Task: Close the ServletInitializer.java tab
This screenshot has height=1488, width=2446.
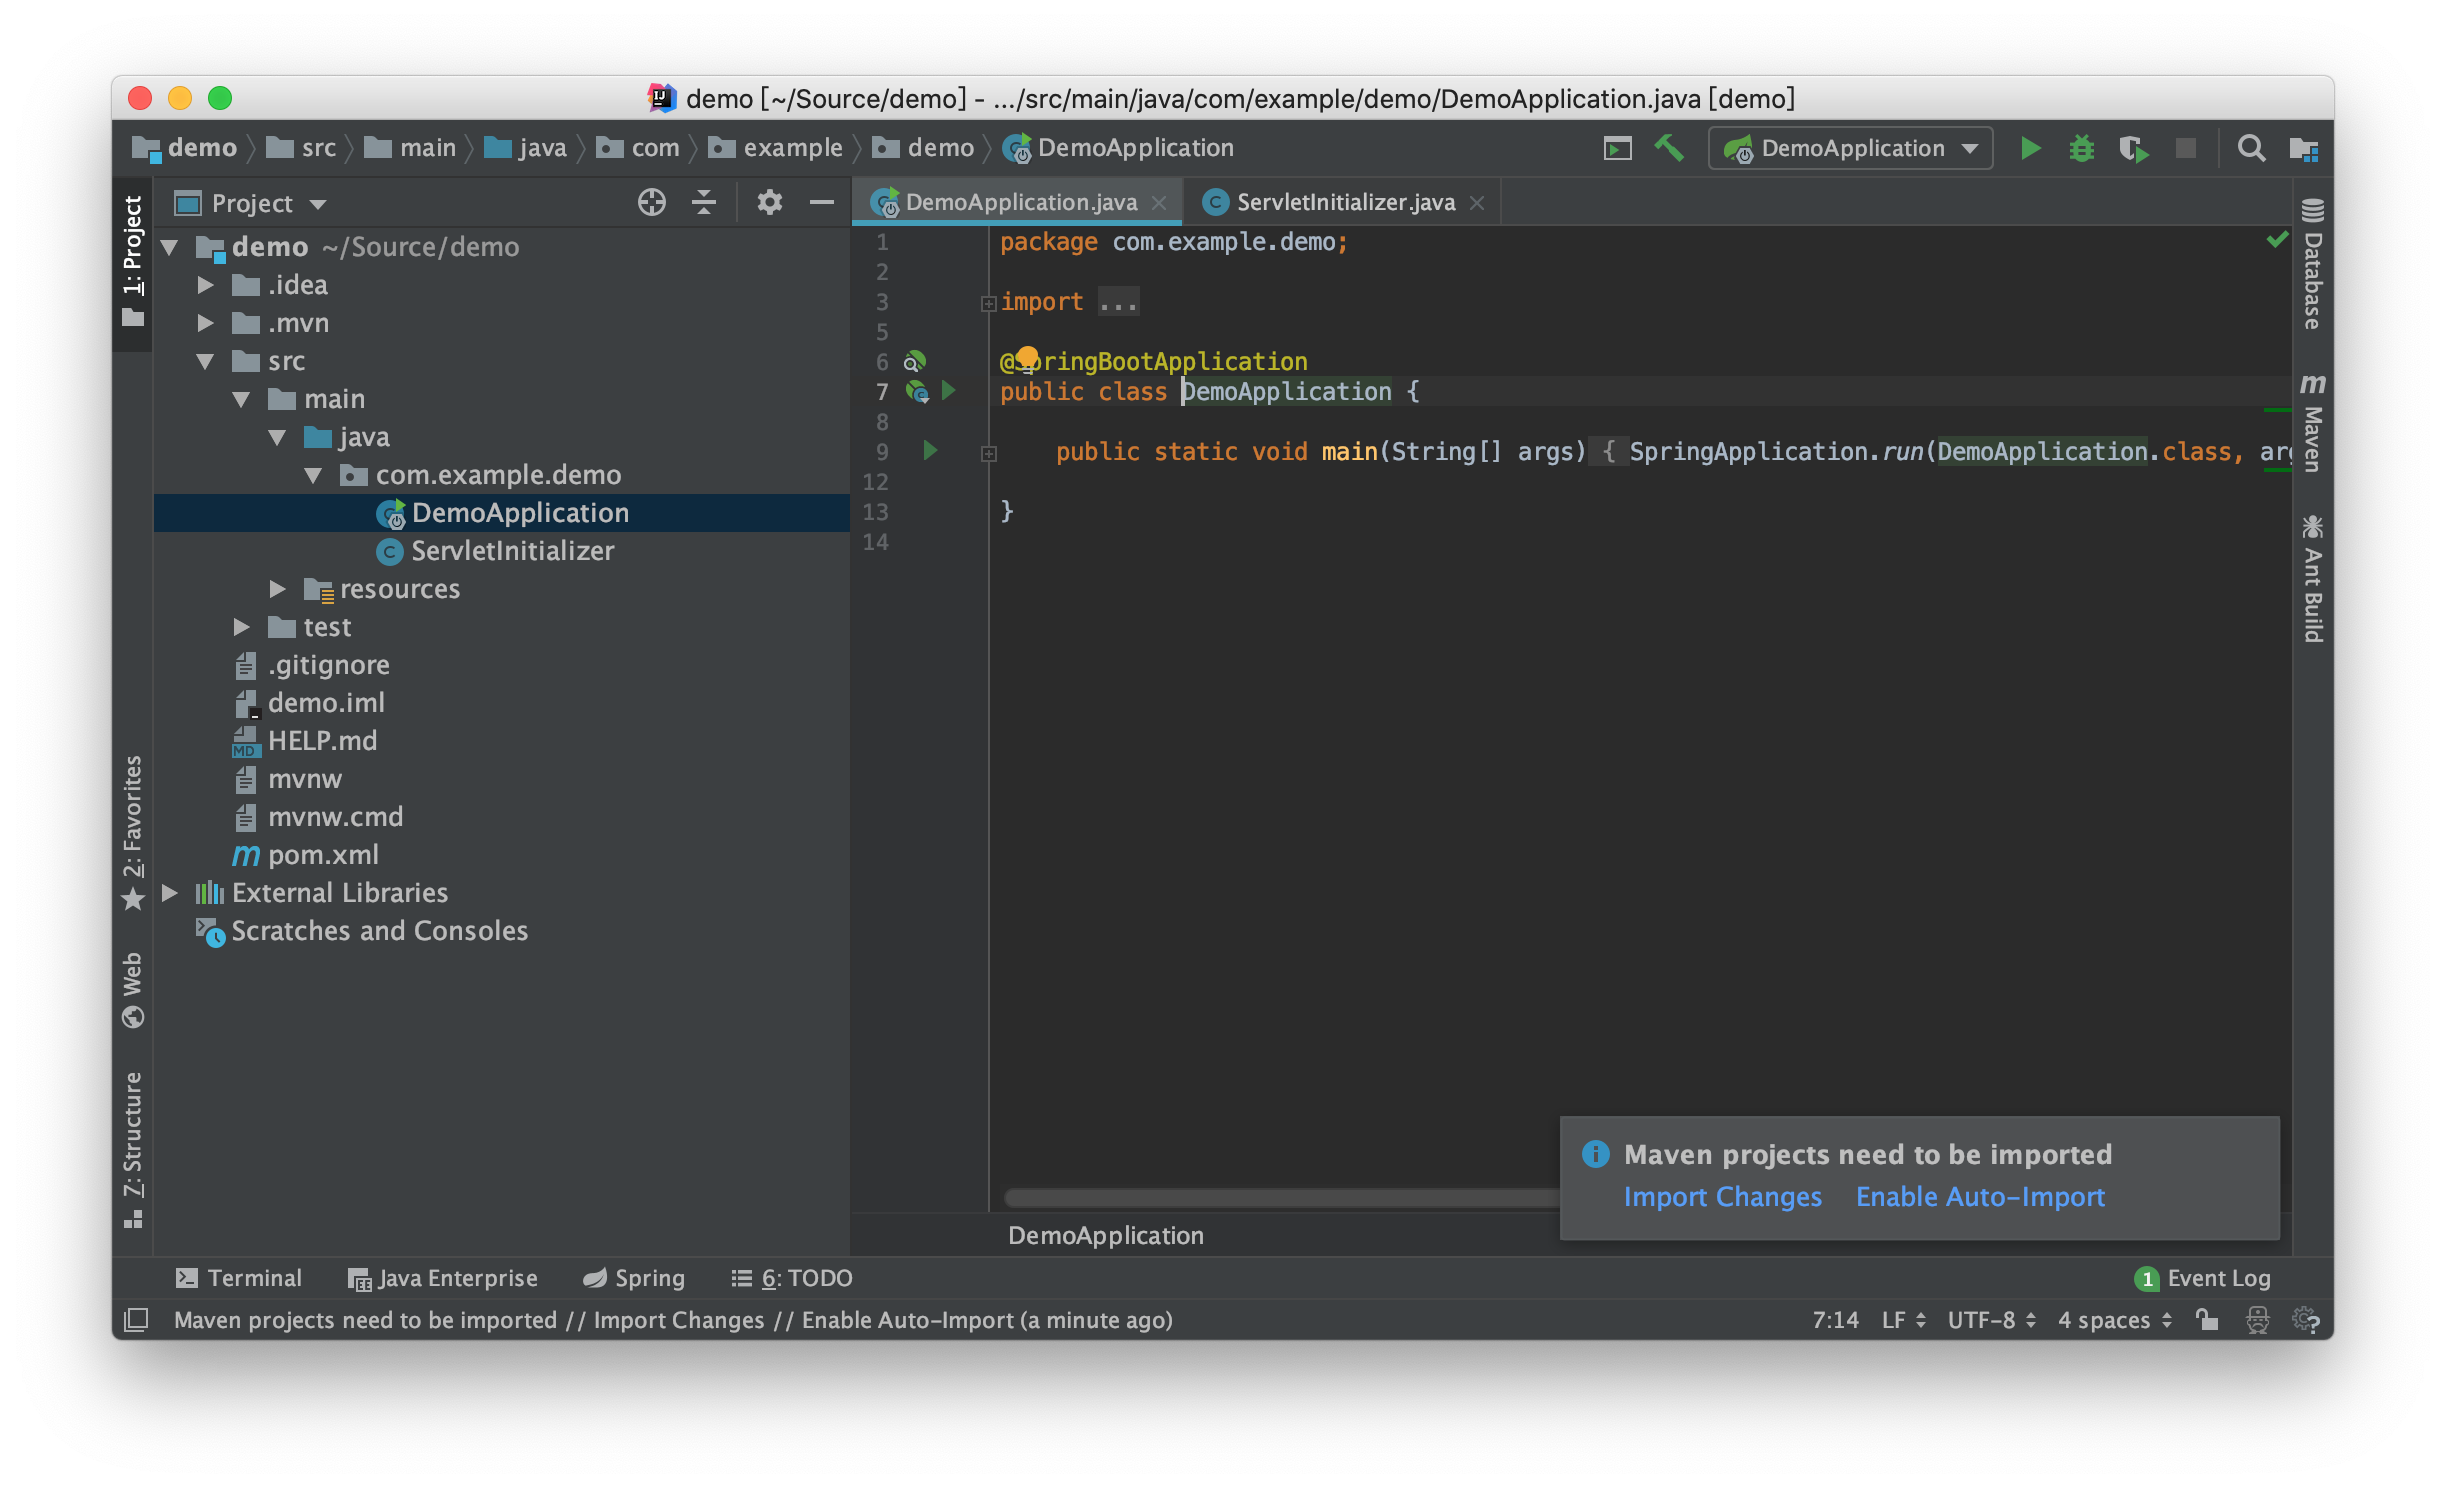Action: click(x=1477, y=203)
